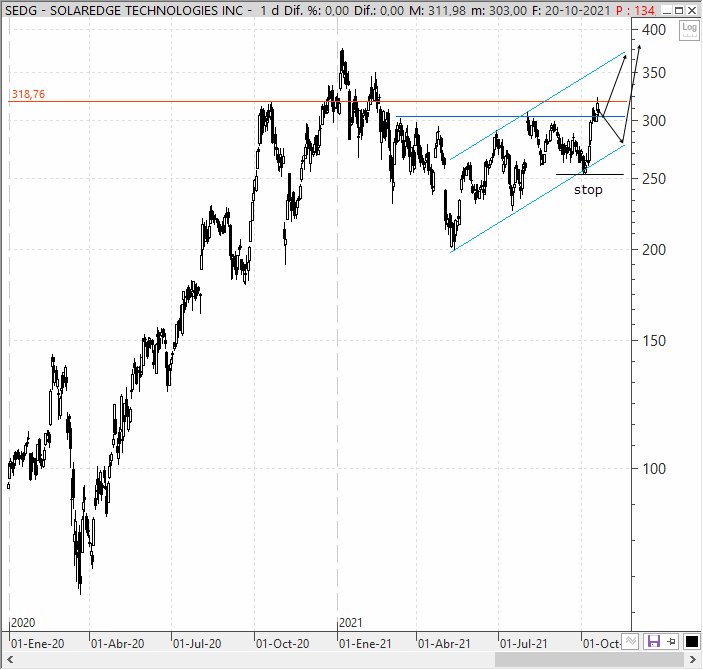This screenshot has width=703, height=670.
Task: Click the 01-Ene-21 date label
Action: [x=365, y=644]
